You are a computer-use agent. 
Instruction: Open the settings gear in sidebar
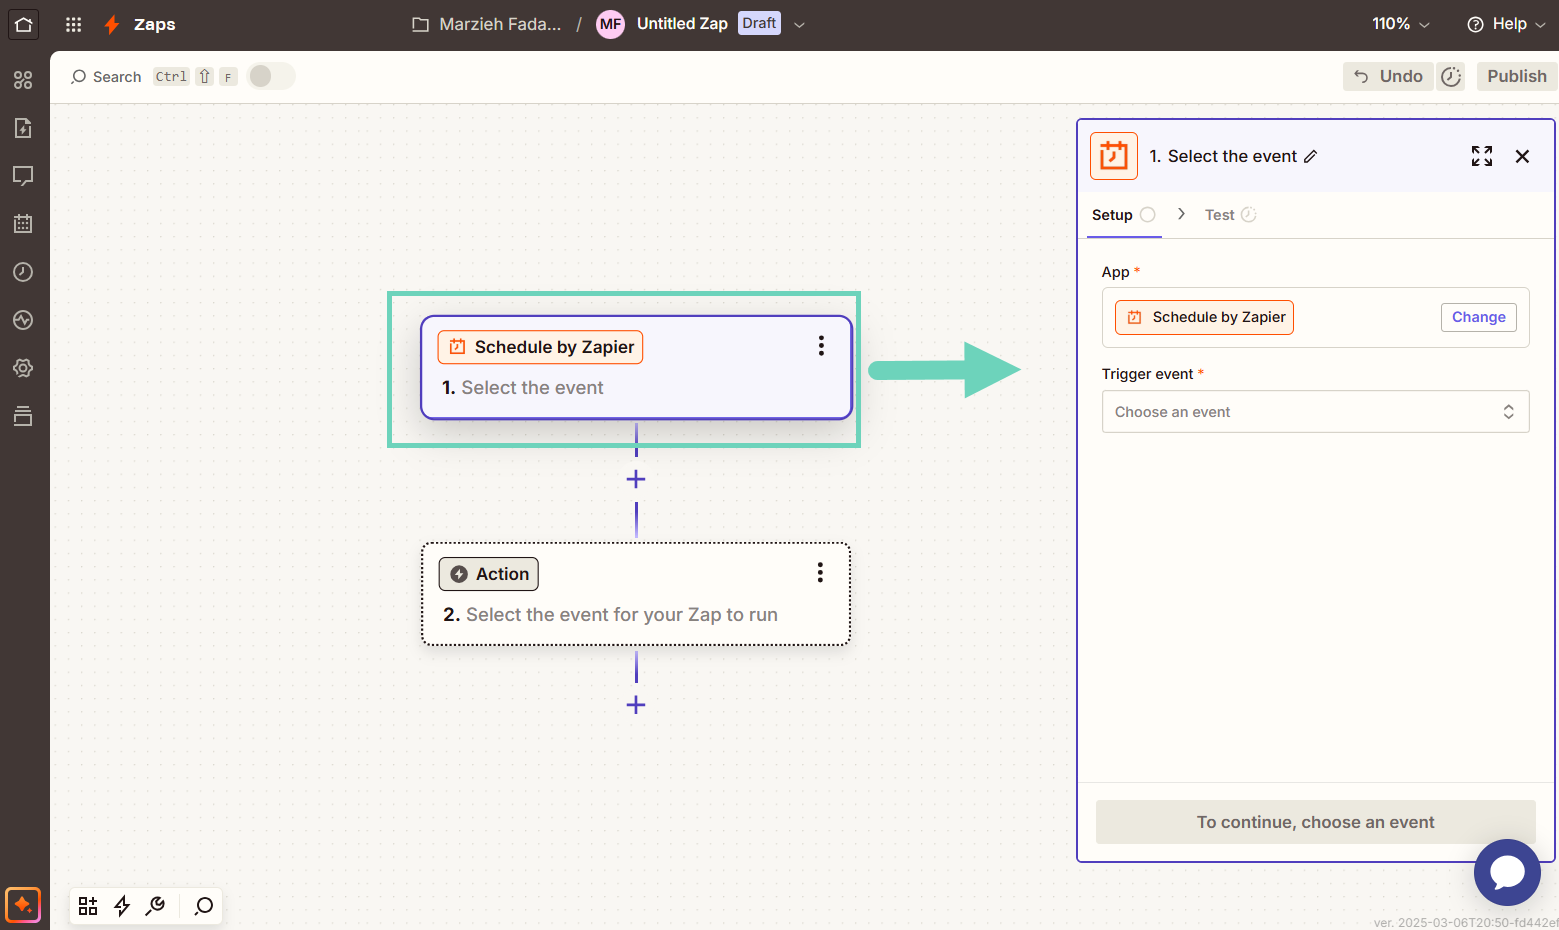(x=23, y=368)
